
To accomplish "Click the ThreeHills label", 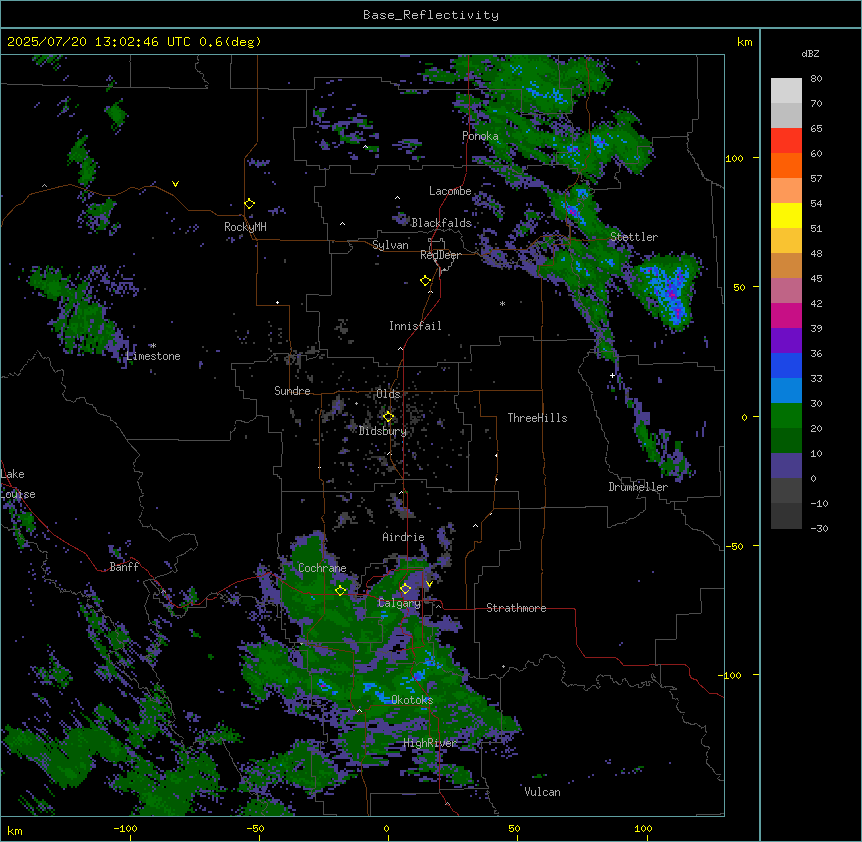I will [x=537, y=418].
